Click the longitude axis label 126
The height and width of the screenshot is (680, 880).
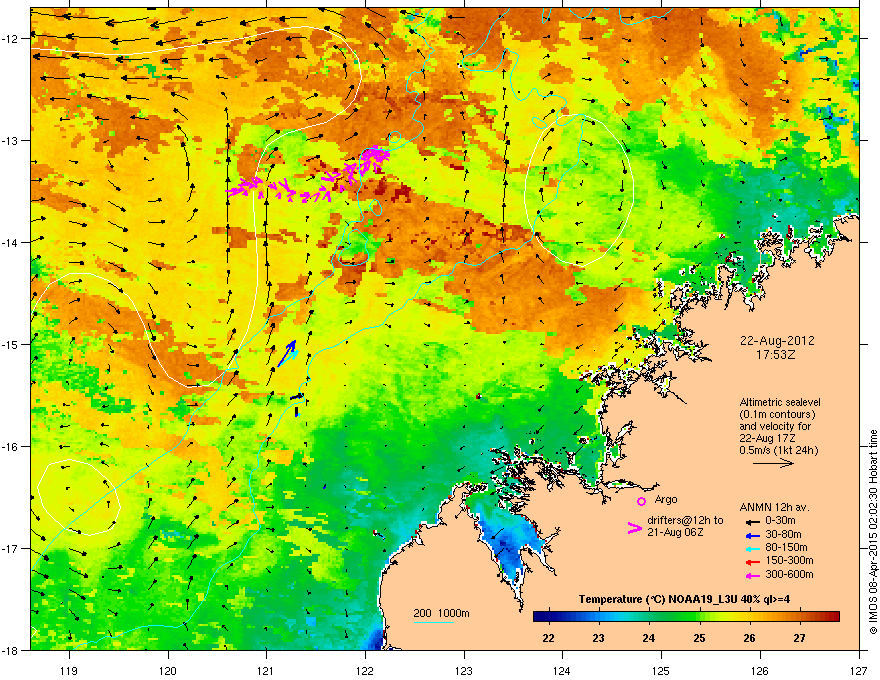(760, 670)
